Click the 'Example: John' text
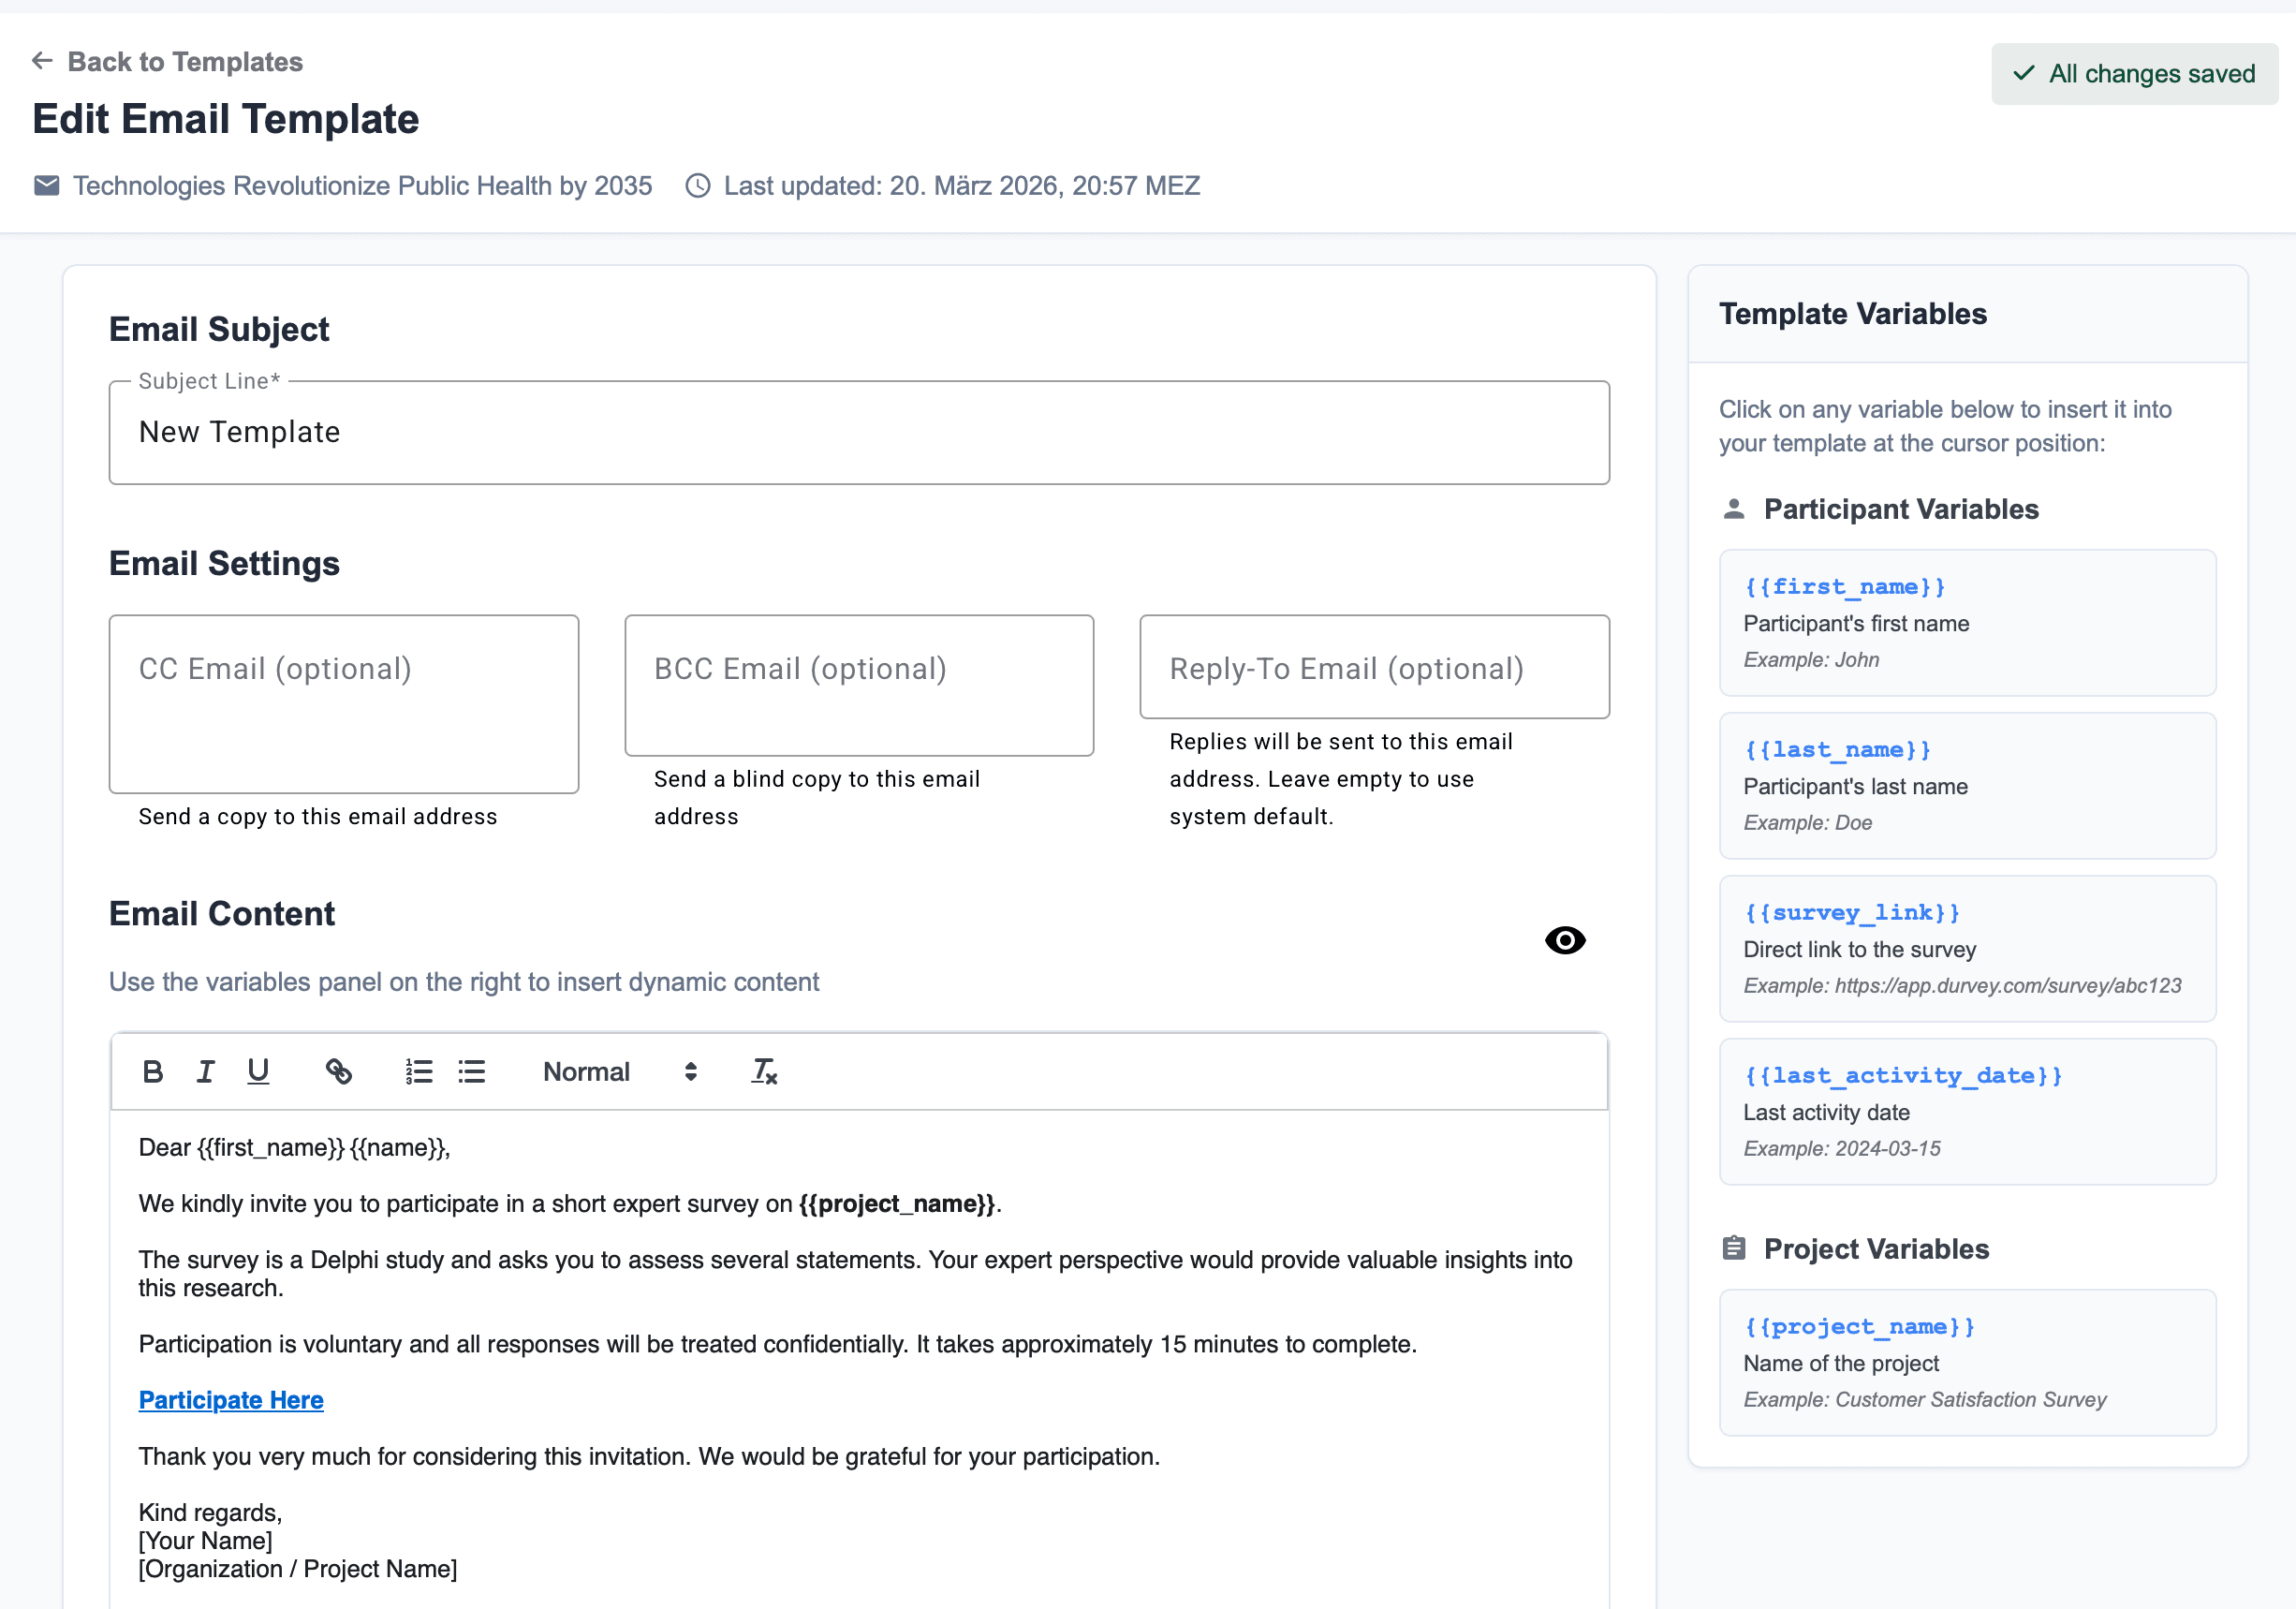 [1811, 660]
